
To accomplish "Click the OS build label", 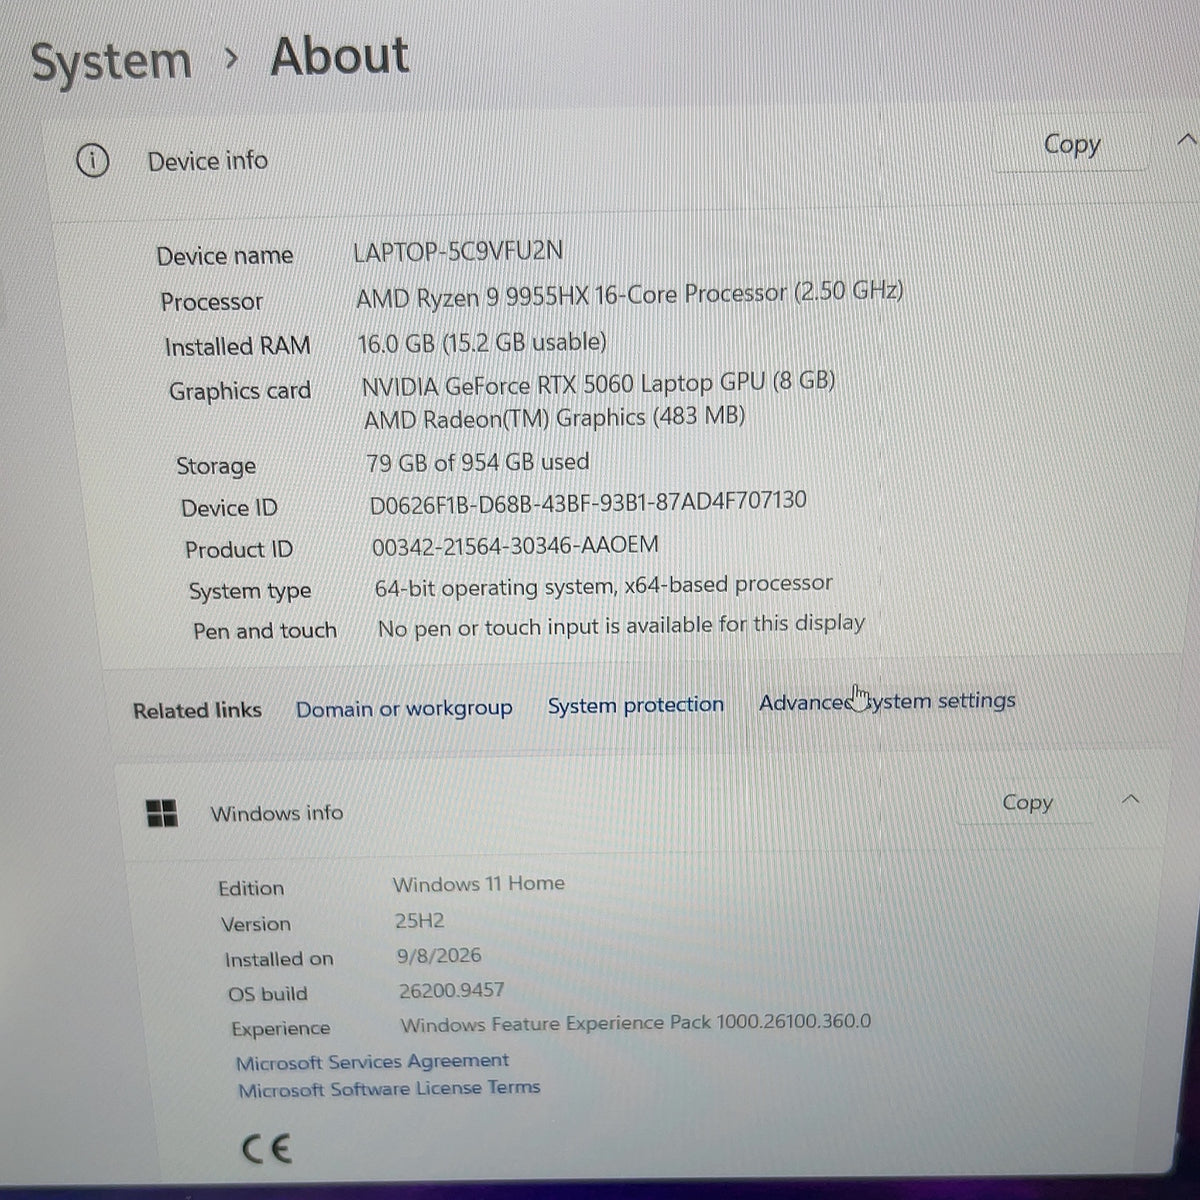I will pyautogui.click(x=268, y=994).
